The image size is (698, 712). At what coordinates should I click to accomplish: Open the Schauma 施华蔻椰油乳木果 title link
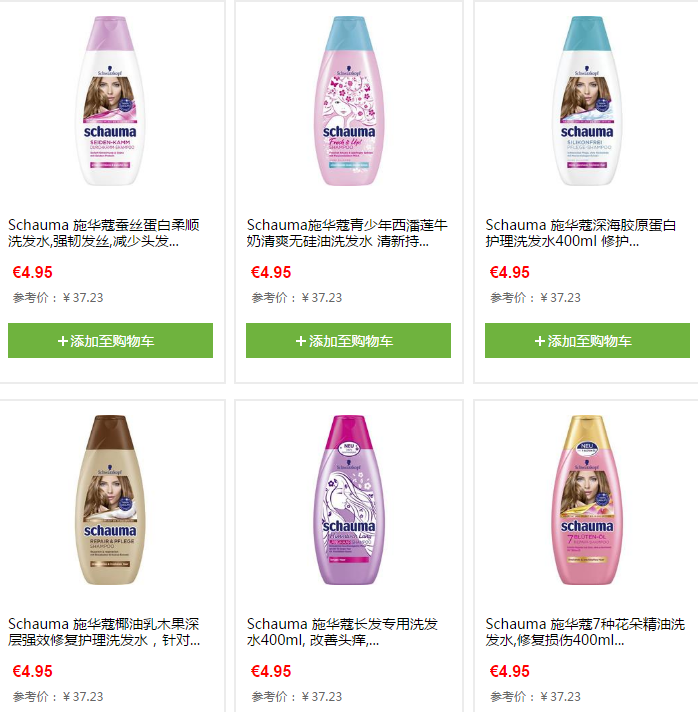(x=104, y=632)
